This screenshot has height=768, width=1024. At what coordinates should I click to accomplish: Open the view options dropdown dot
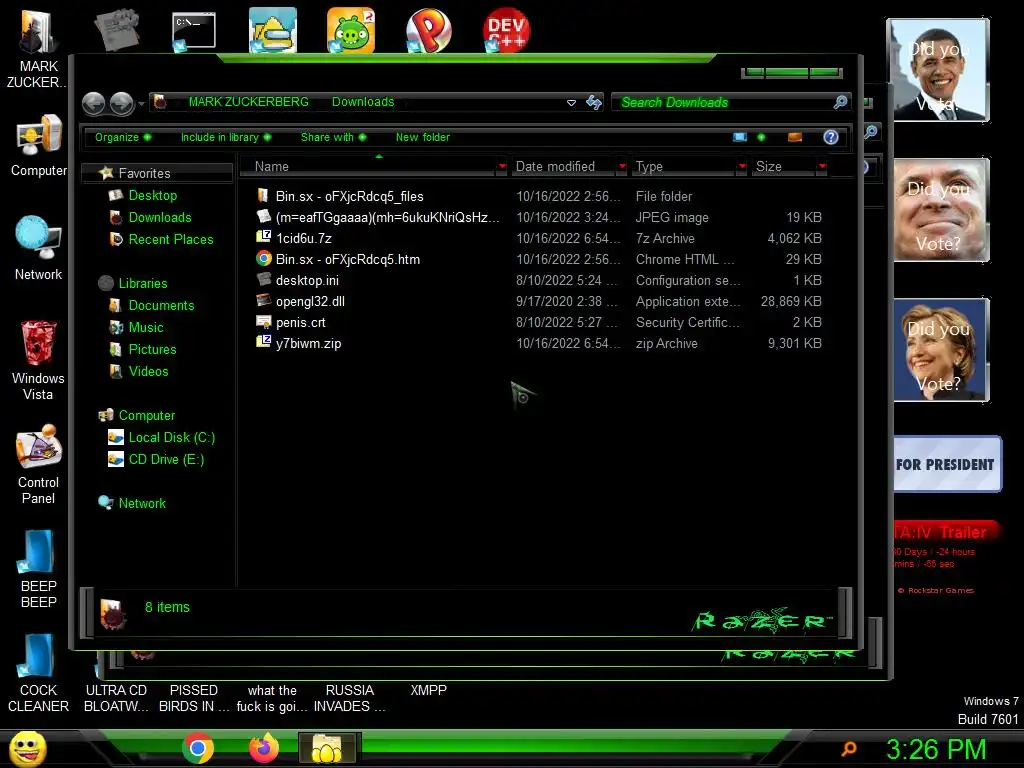point(761,137)
